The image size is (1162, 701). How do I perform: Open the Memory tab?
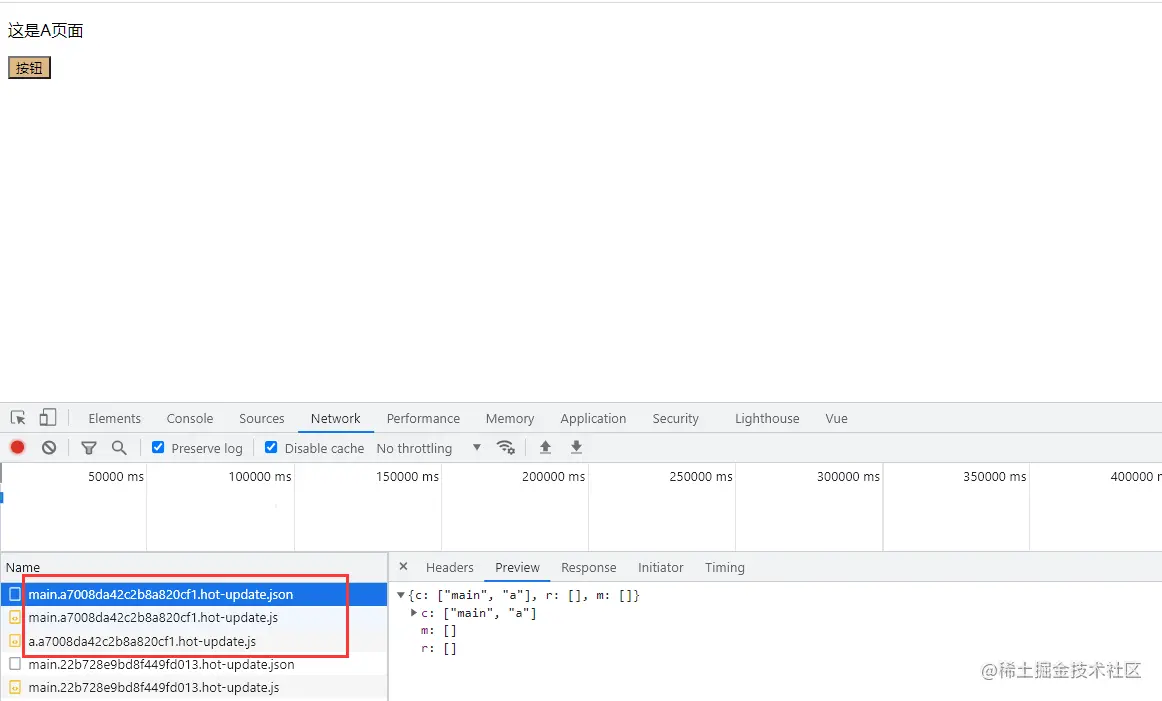tap(510, 419)
